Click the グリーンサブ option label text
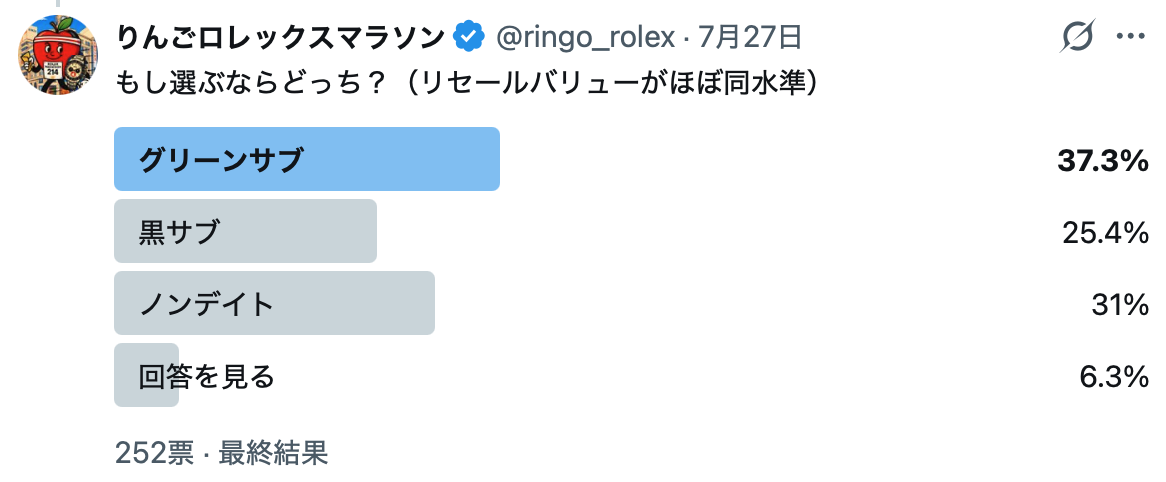 pyautogui.click(x=221, y=160)
